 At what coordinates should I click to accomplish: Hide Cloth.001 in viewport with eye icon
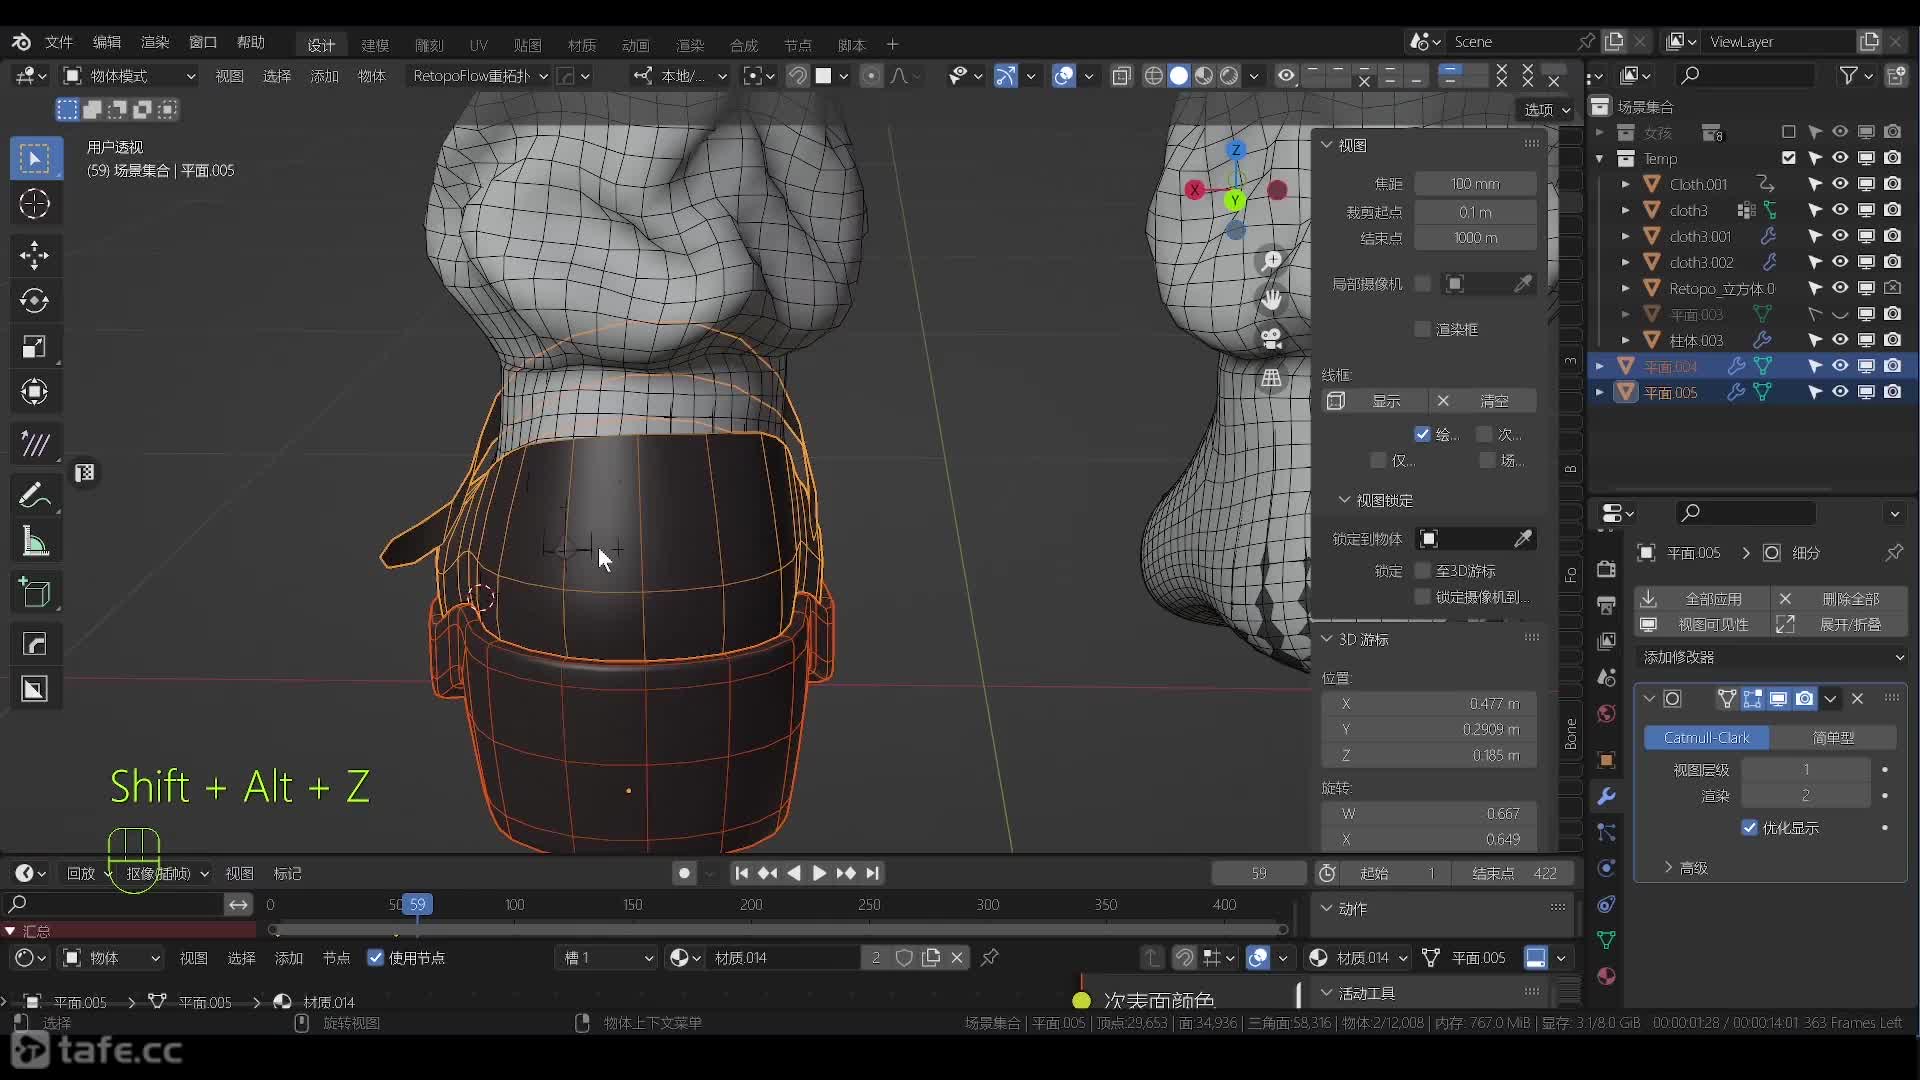click(1840, 184)
